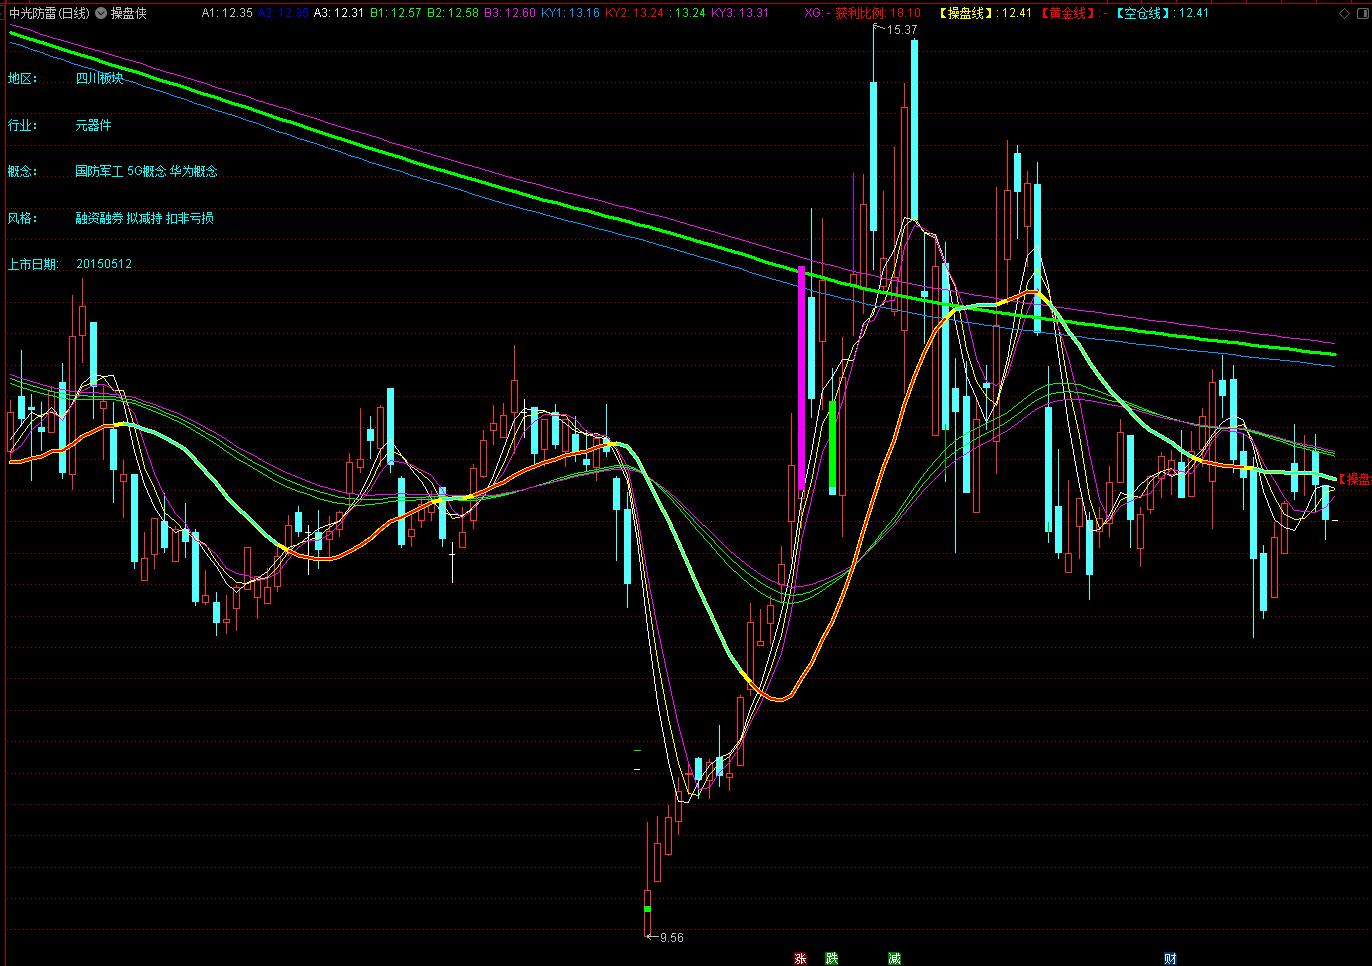Click the 四川板块 region text
Screen dimensions: 1372x966
click(x=100, y=78)
